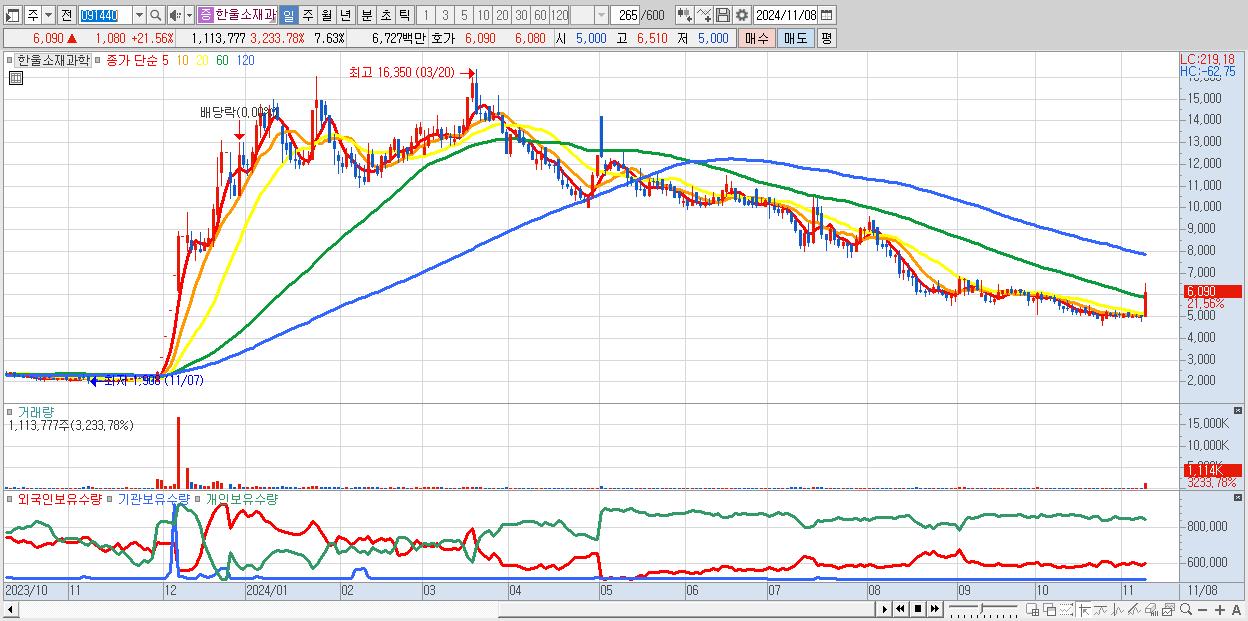
Task: Select the 초 second period button
Action: [x=385, y=15]
